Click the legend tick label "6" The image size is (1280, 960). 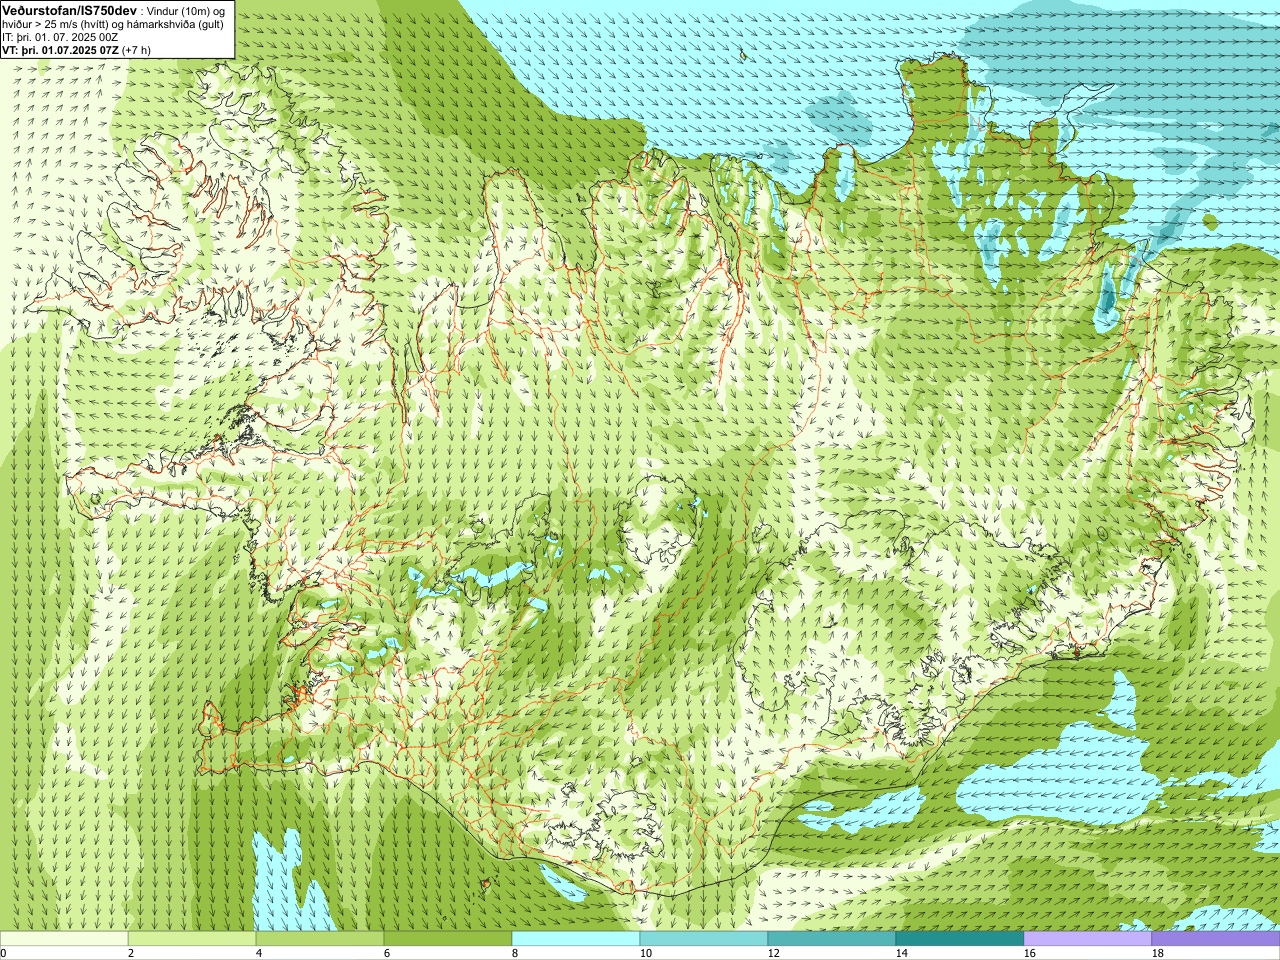coord(387,953)
